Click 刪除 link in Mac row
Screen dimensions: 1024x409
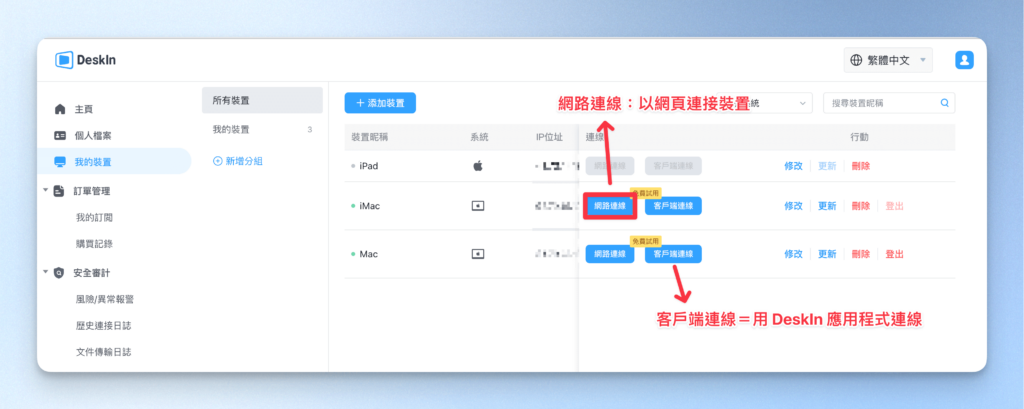click(861, 254)
